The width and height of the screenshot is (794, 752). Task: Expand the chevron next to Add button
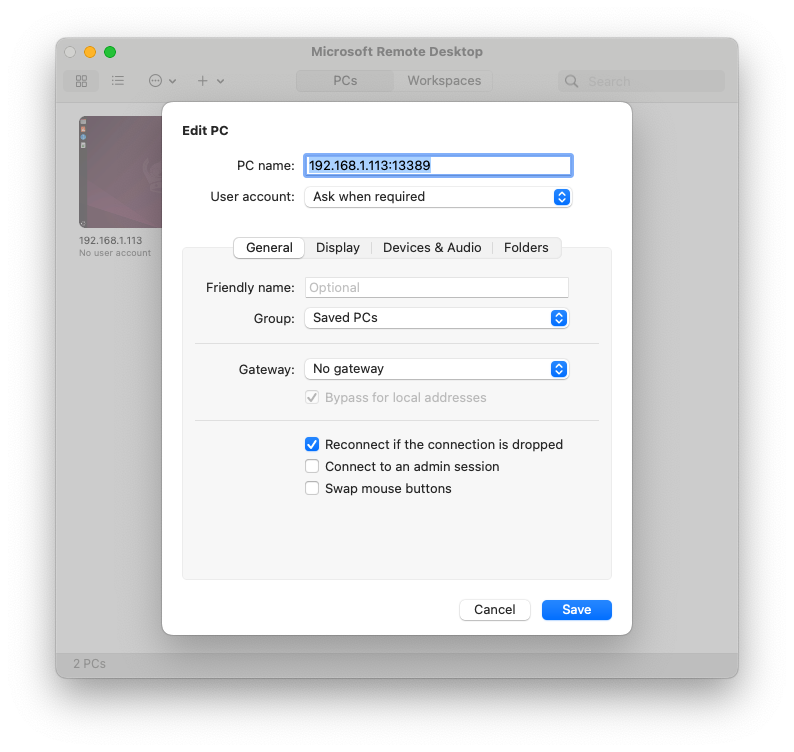click(220, 81)
